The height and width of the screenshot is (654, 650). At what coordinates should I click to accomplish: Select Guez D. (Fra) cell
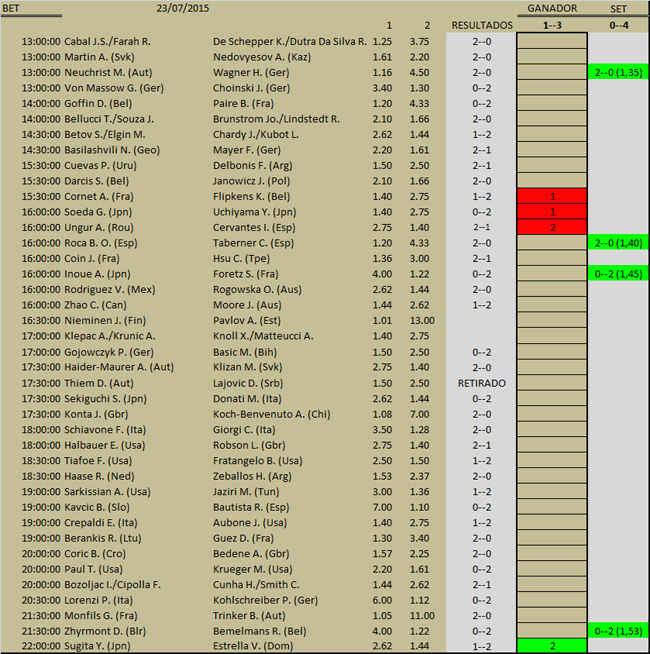(x=243, y=538)
